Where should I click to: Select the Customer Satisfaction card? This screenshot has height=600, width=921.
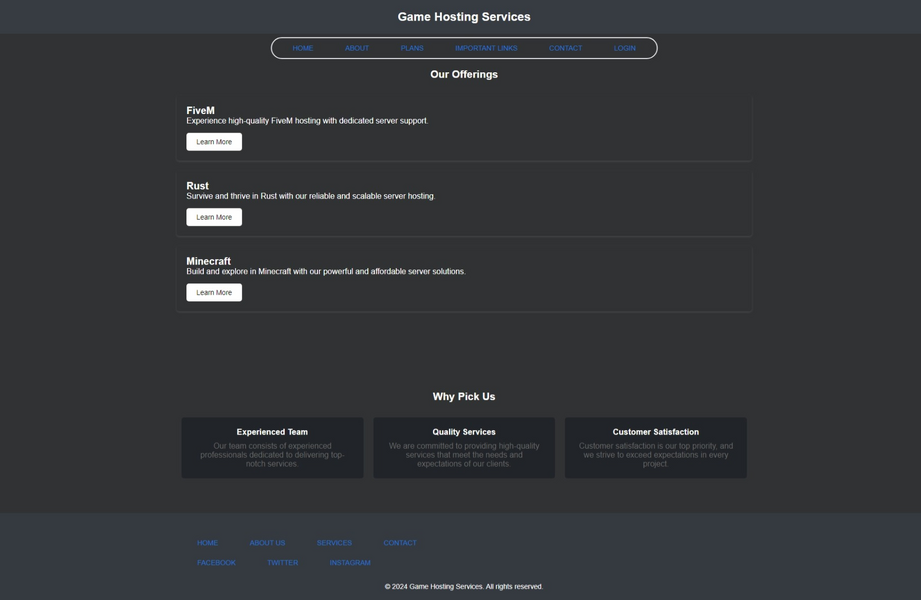(656, 448)
